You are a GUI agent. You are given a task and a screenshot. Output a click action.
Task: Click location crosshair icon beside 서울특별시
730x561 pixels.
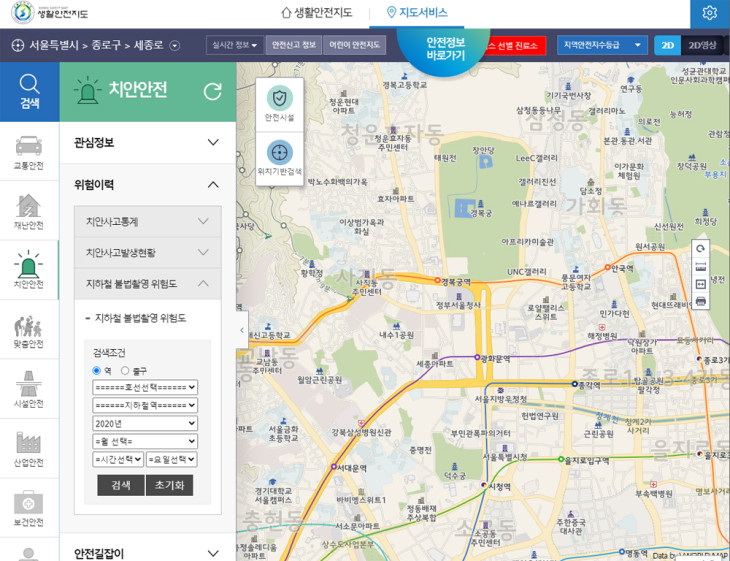[x=18, y=45]
